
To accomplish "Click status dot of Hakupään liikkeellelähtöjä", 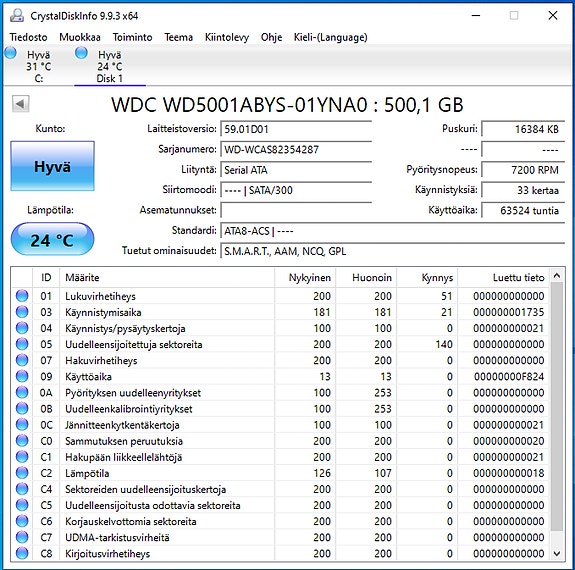I will [x=22, y=457].
